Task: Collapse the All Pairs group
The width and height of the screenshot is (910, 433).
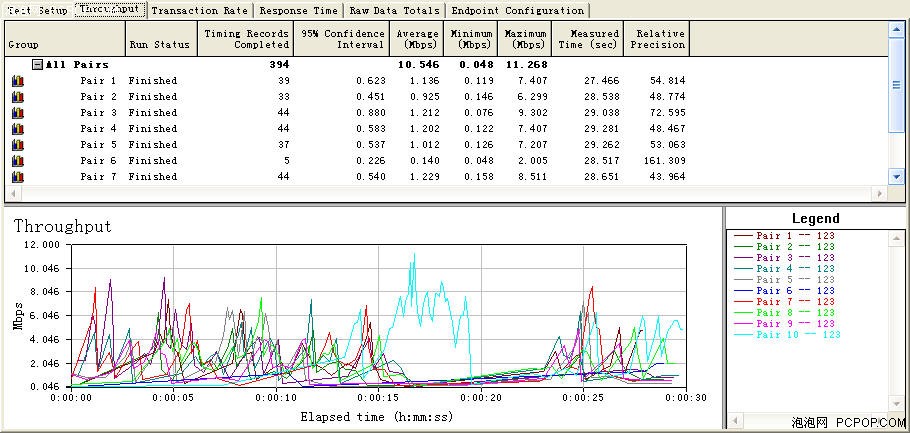Action: point(37,64)
